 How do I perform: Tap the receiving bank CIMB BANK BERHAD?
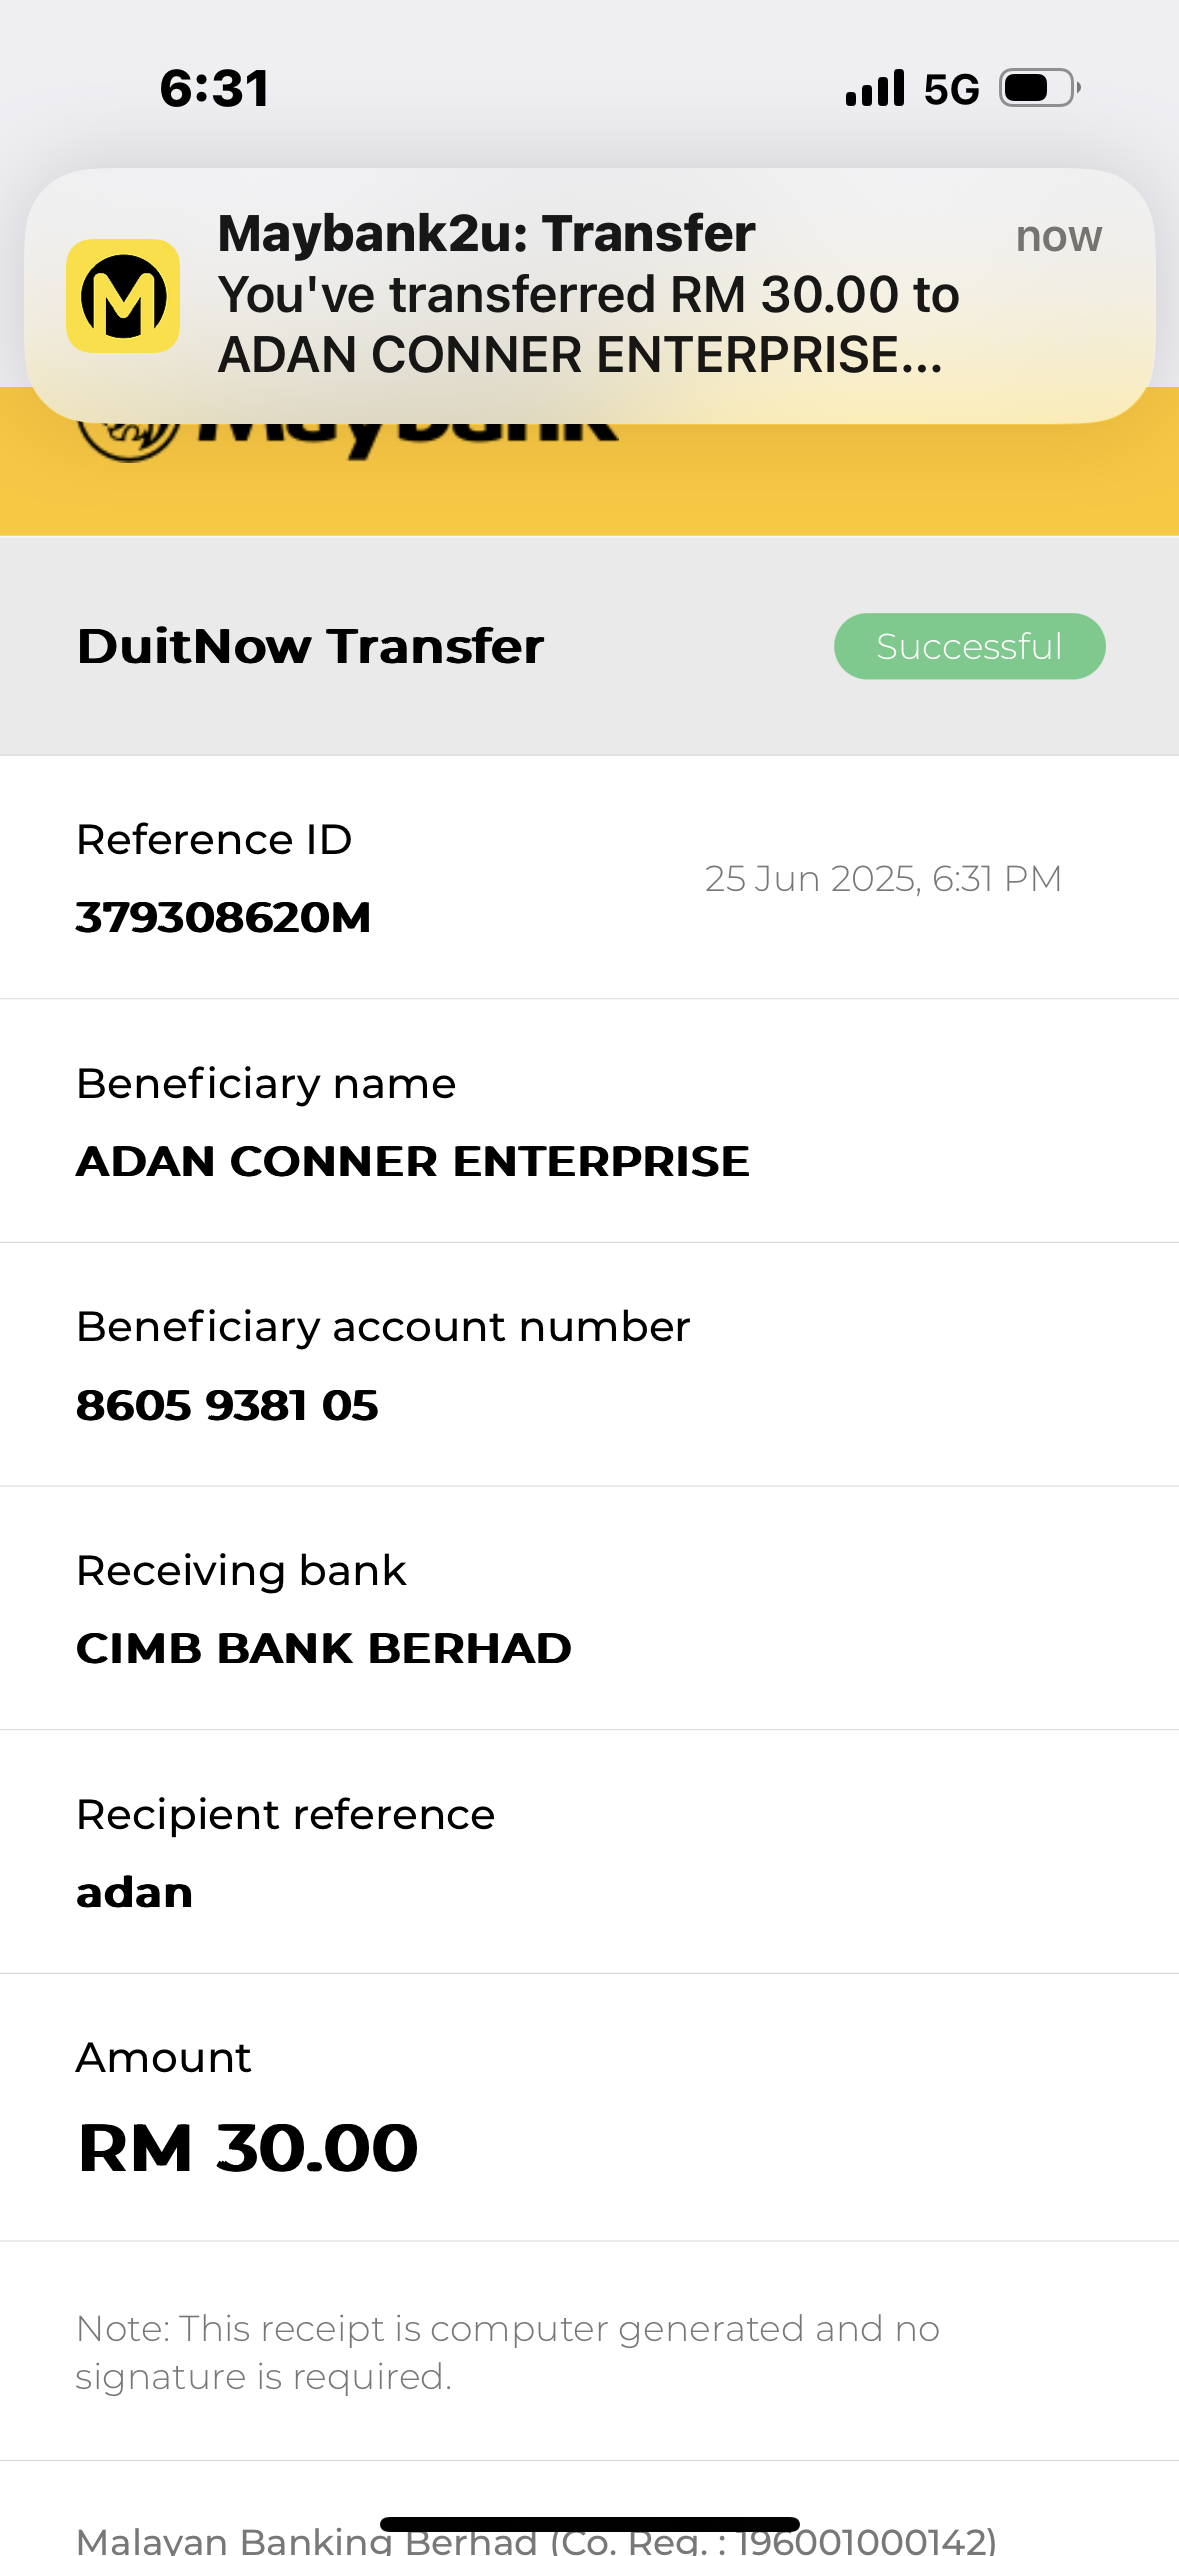click(x=323, y=1648)
